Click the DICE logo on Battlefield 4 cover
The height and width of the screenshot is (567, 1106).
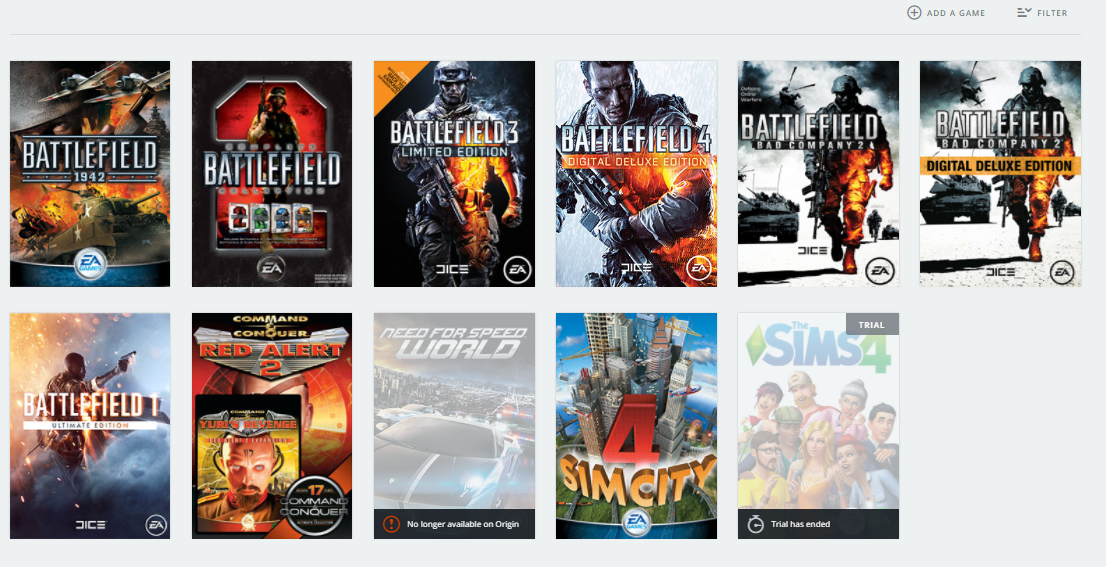[x=636, y=269]
